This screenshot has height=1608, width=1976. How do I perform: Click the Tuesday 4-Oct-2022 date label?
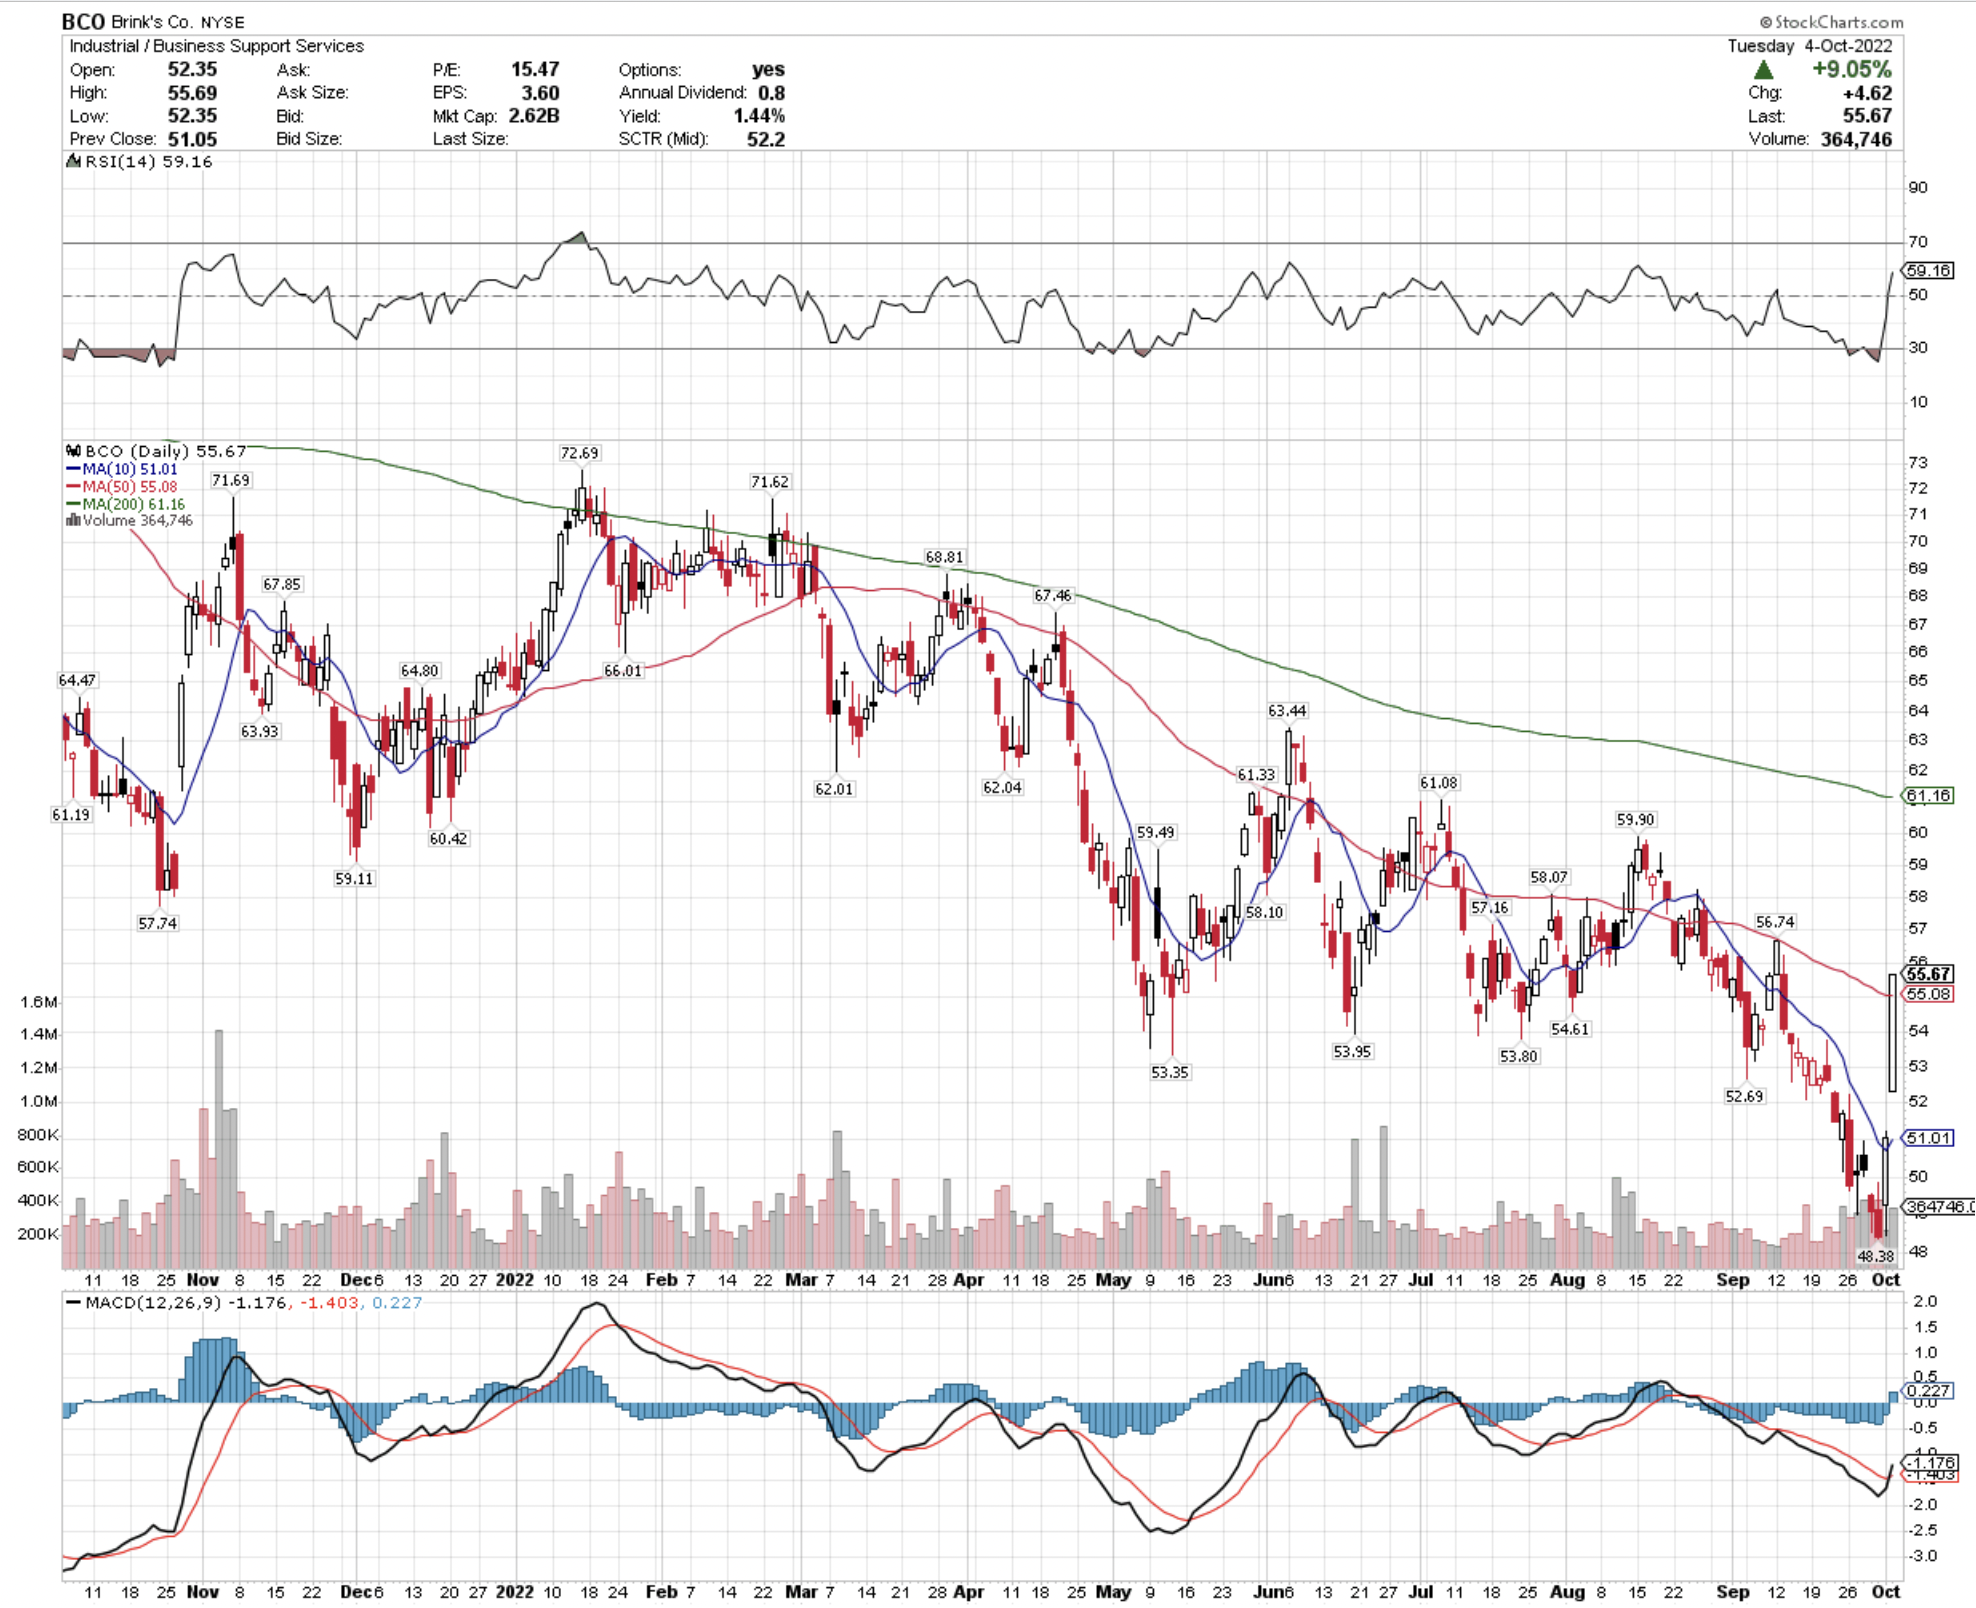(x=1810, y=46)
